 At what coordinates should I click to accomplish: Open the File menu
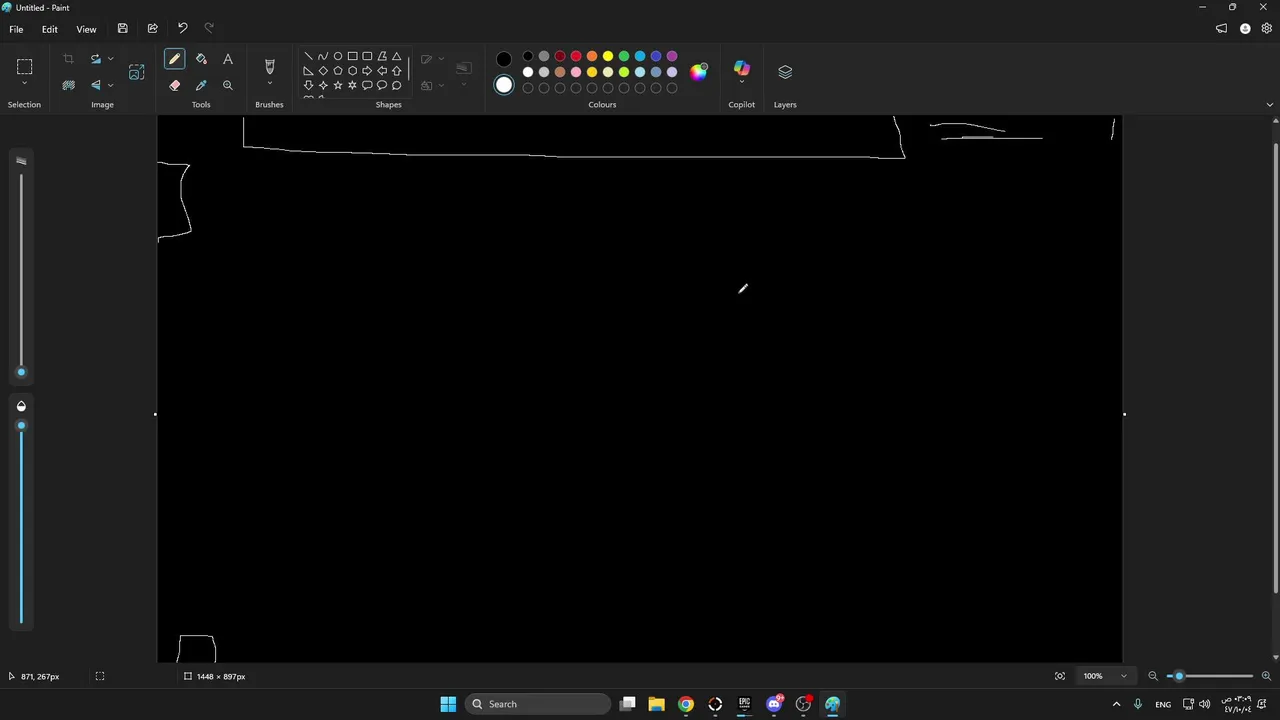pos(16,29)
